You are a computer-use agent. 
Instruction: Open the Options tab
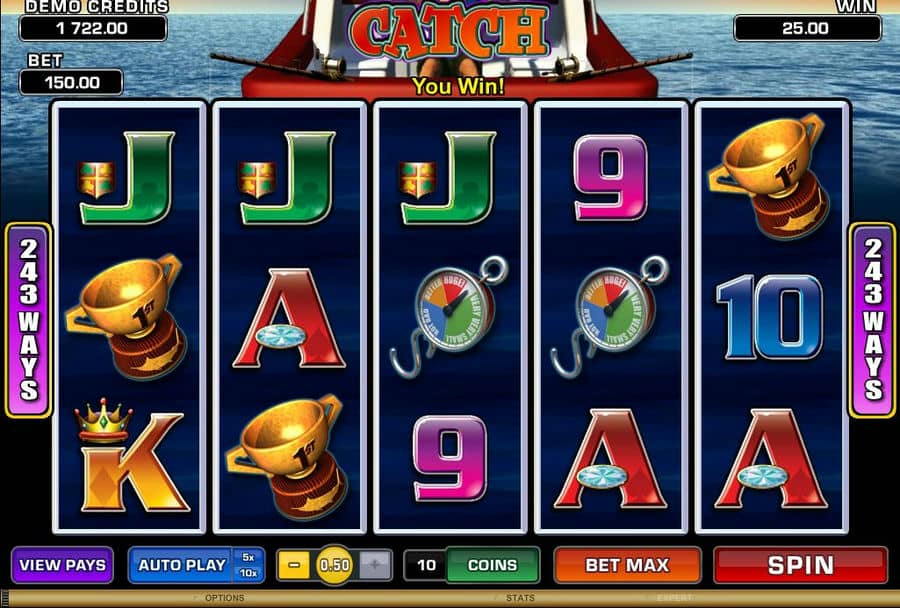pos(224,598)
